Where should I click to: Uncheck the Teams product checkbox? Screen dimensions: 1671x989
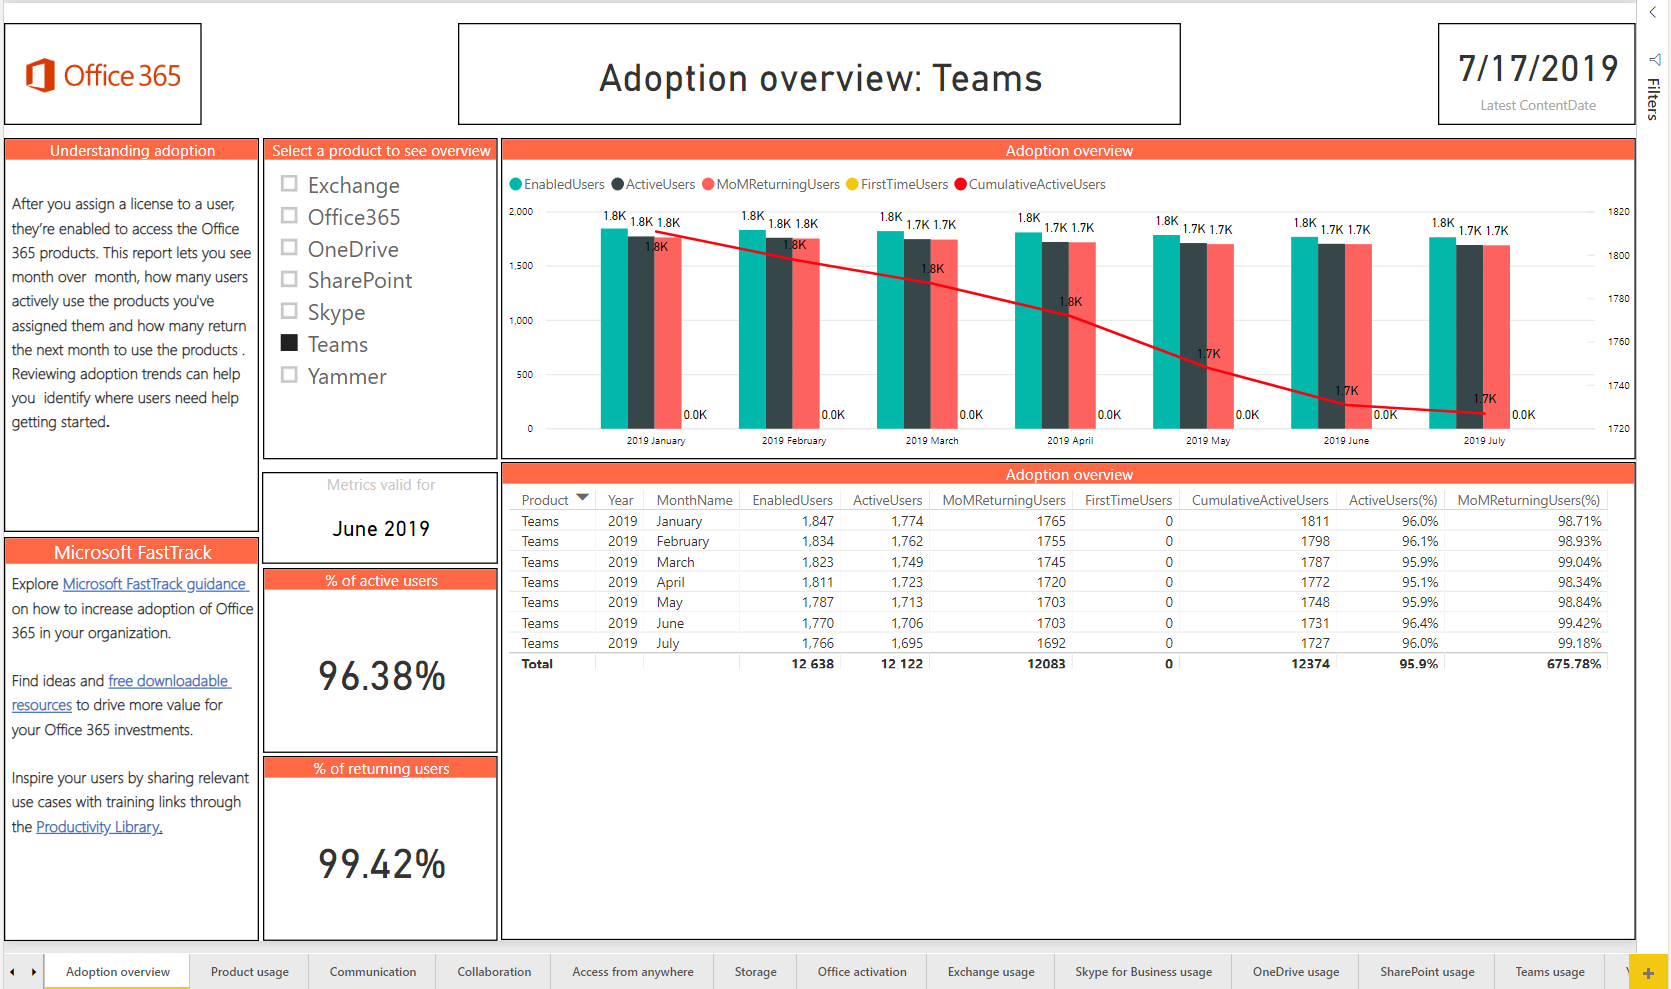(290, 343)
